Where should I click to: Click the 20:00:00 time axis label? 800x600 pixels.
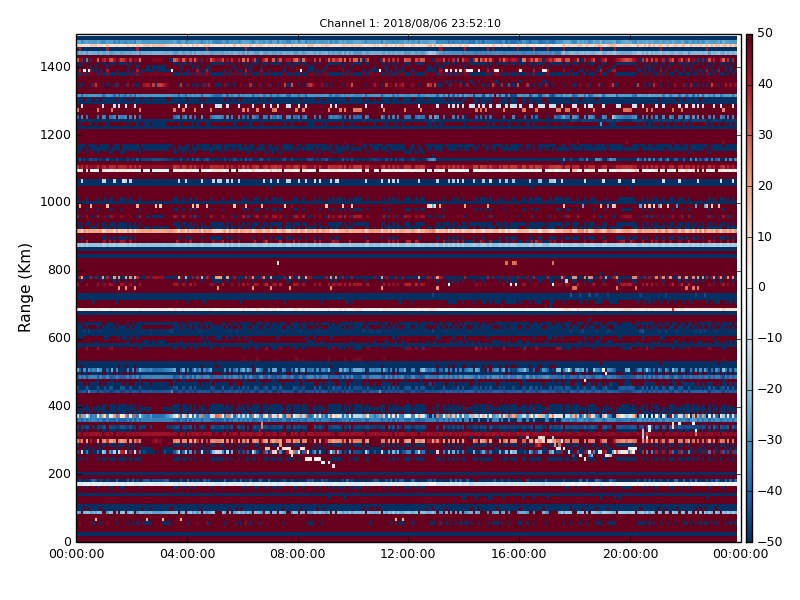[x=630, y=554]
